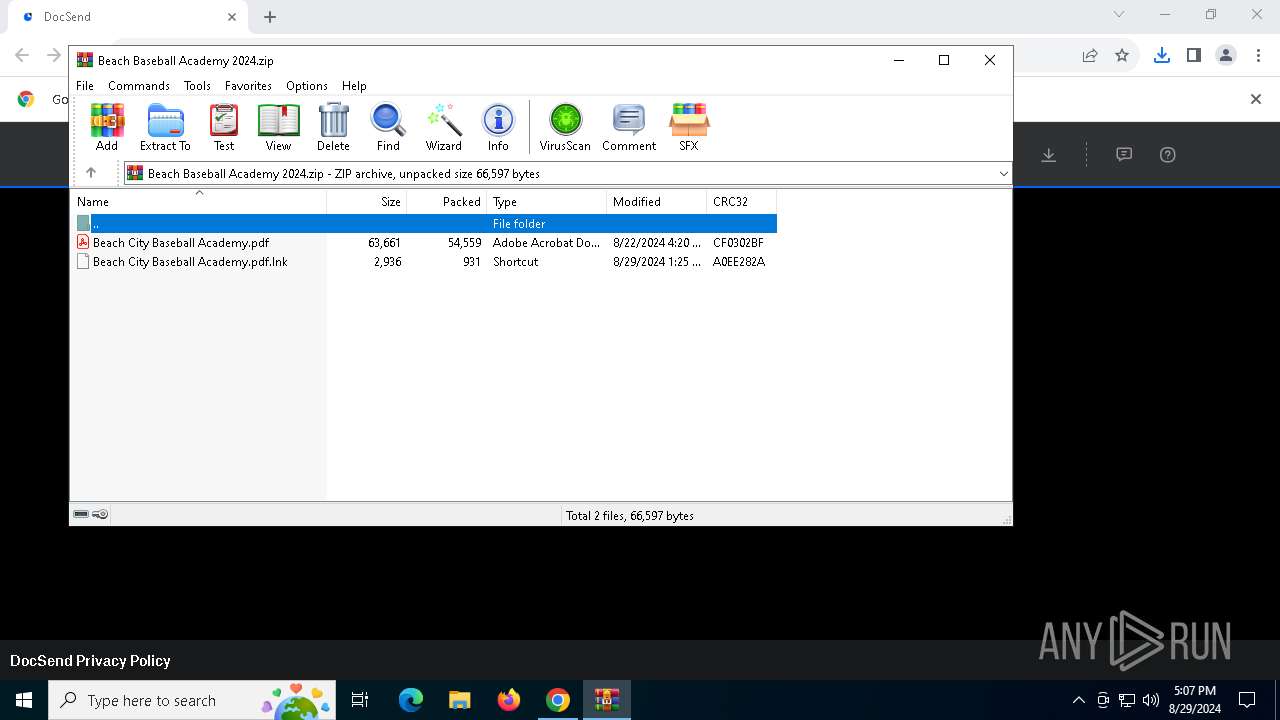Open the Windows Start menu
1280x720 pixels.
click(24, 700)
